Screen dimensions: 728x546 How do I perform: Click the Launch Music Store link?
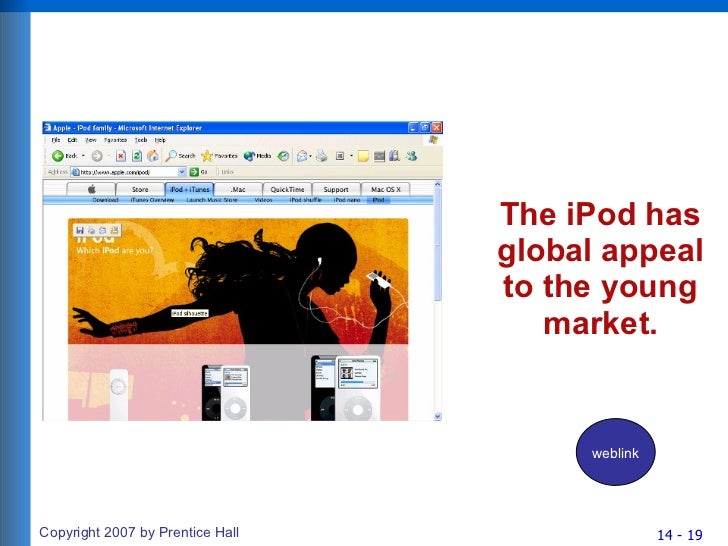click(x=212, y=200)
